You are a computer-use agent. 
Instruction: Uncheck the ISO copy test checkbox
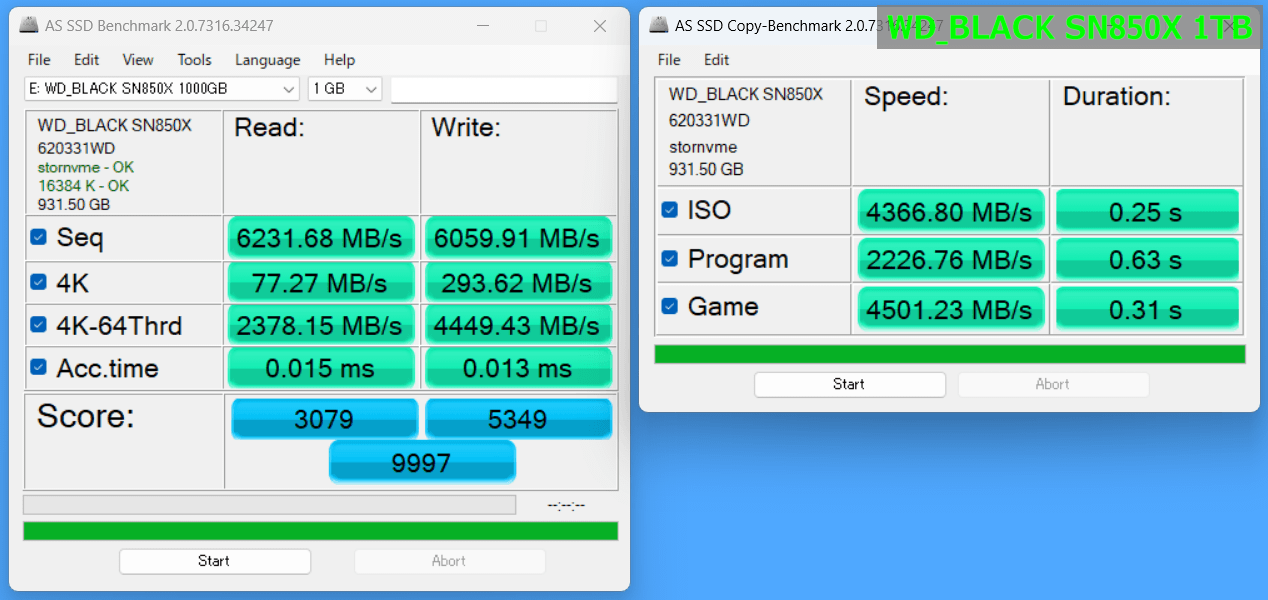[670, 210]
